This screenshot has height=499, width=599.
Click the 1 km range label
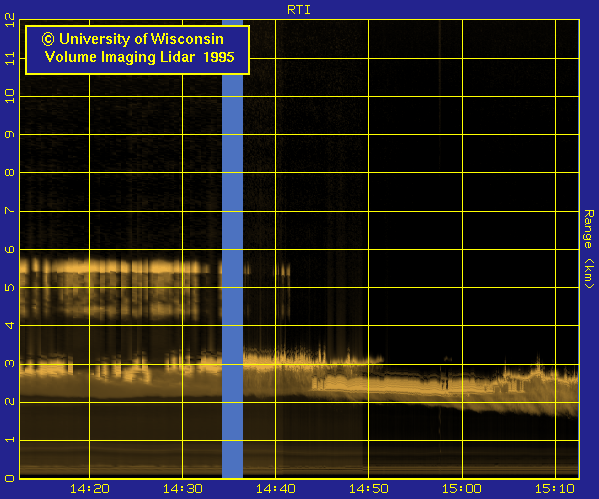(10, 440)
